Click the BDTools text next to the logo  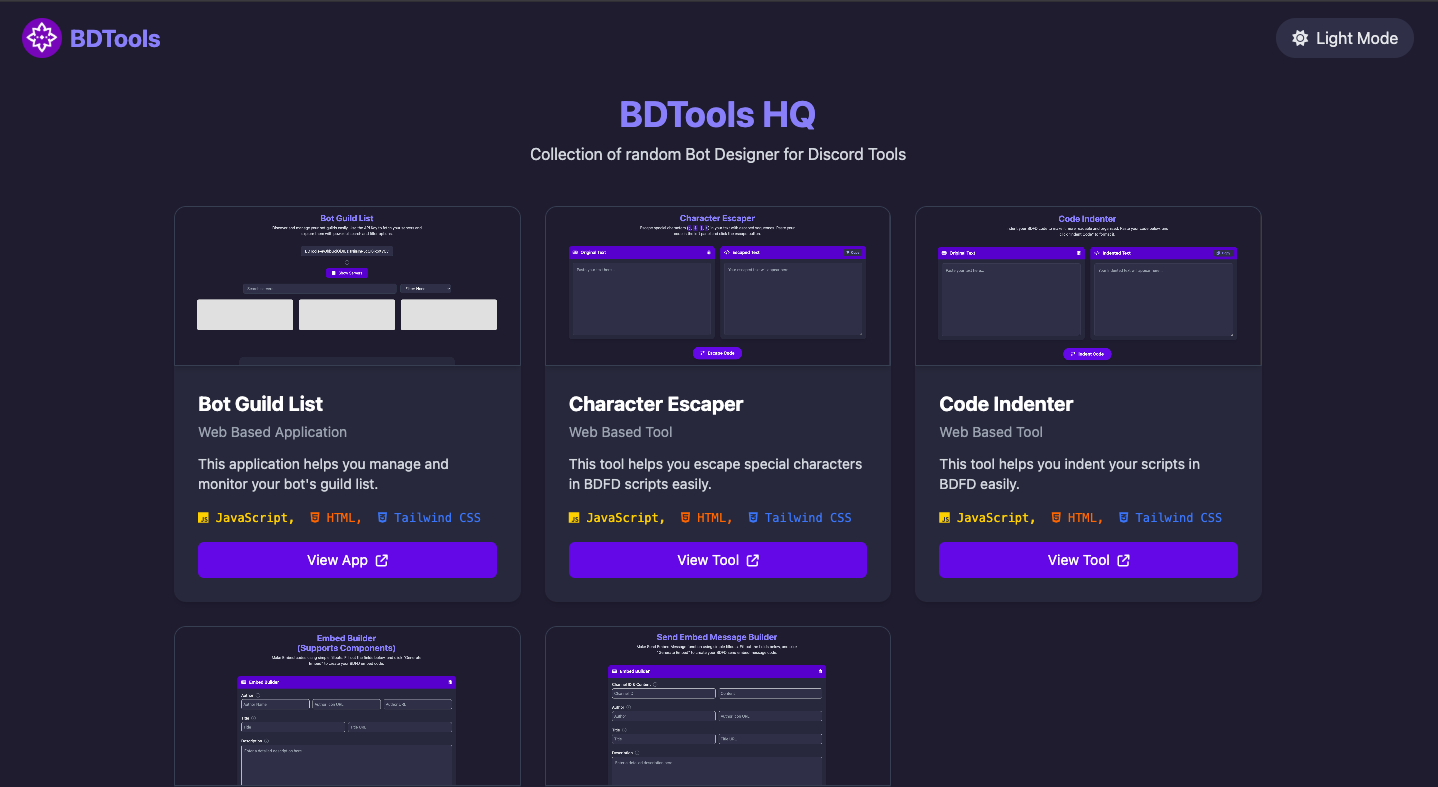(114, 38)
